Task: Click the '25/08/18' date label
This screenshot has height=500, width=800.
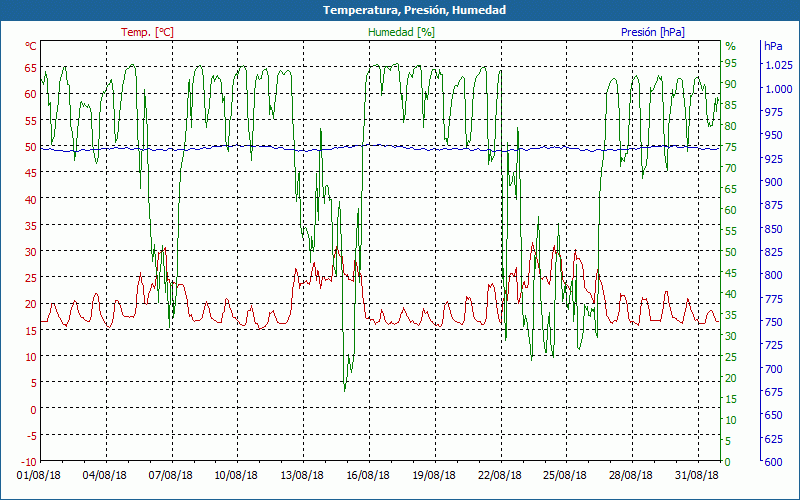Action: click(x=565, y=475)
